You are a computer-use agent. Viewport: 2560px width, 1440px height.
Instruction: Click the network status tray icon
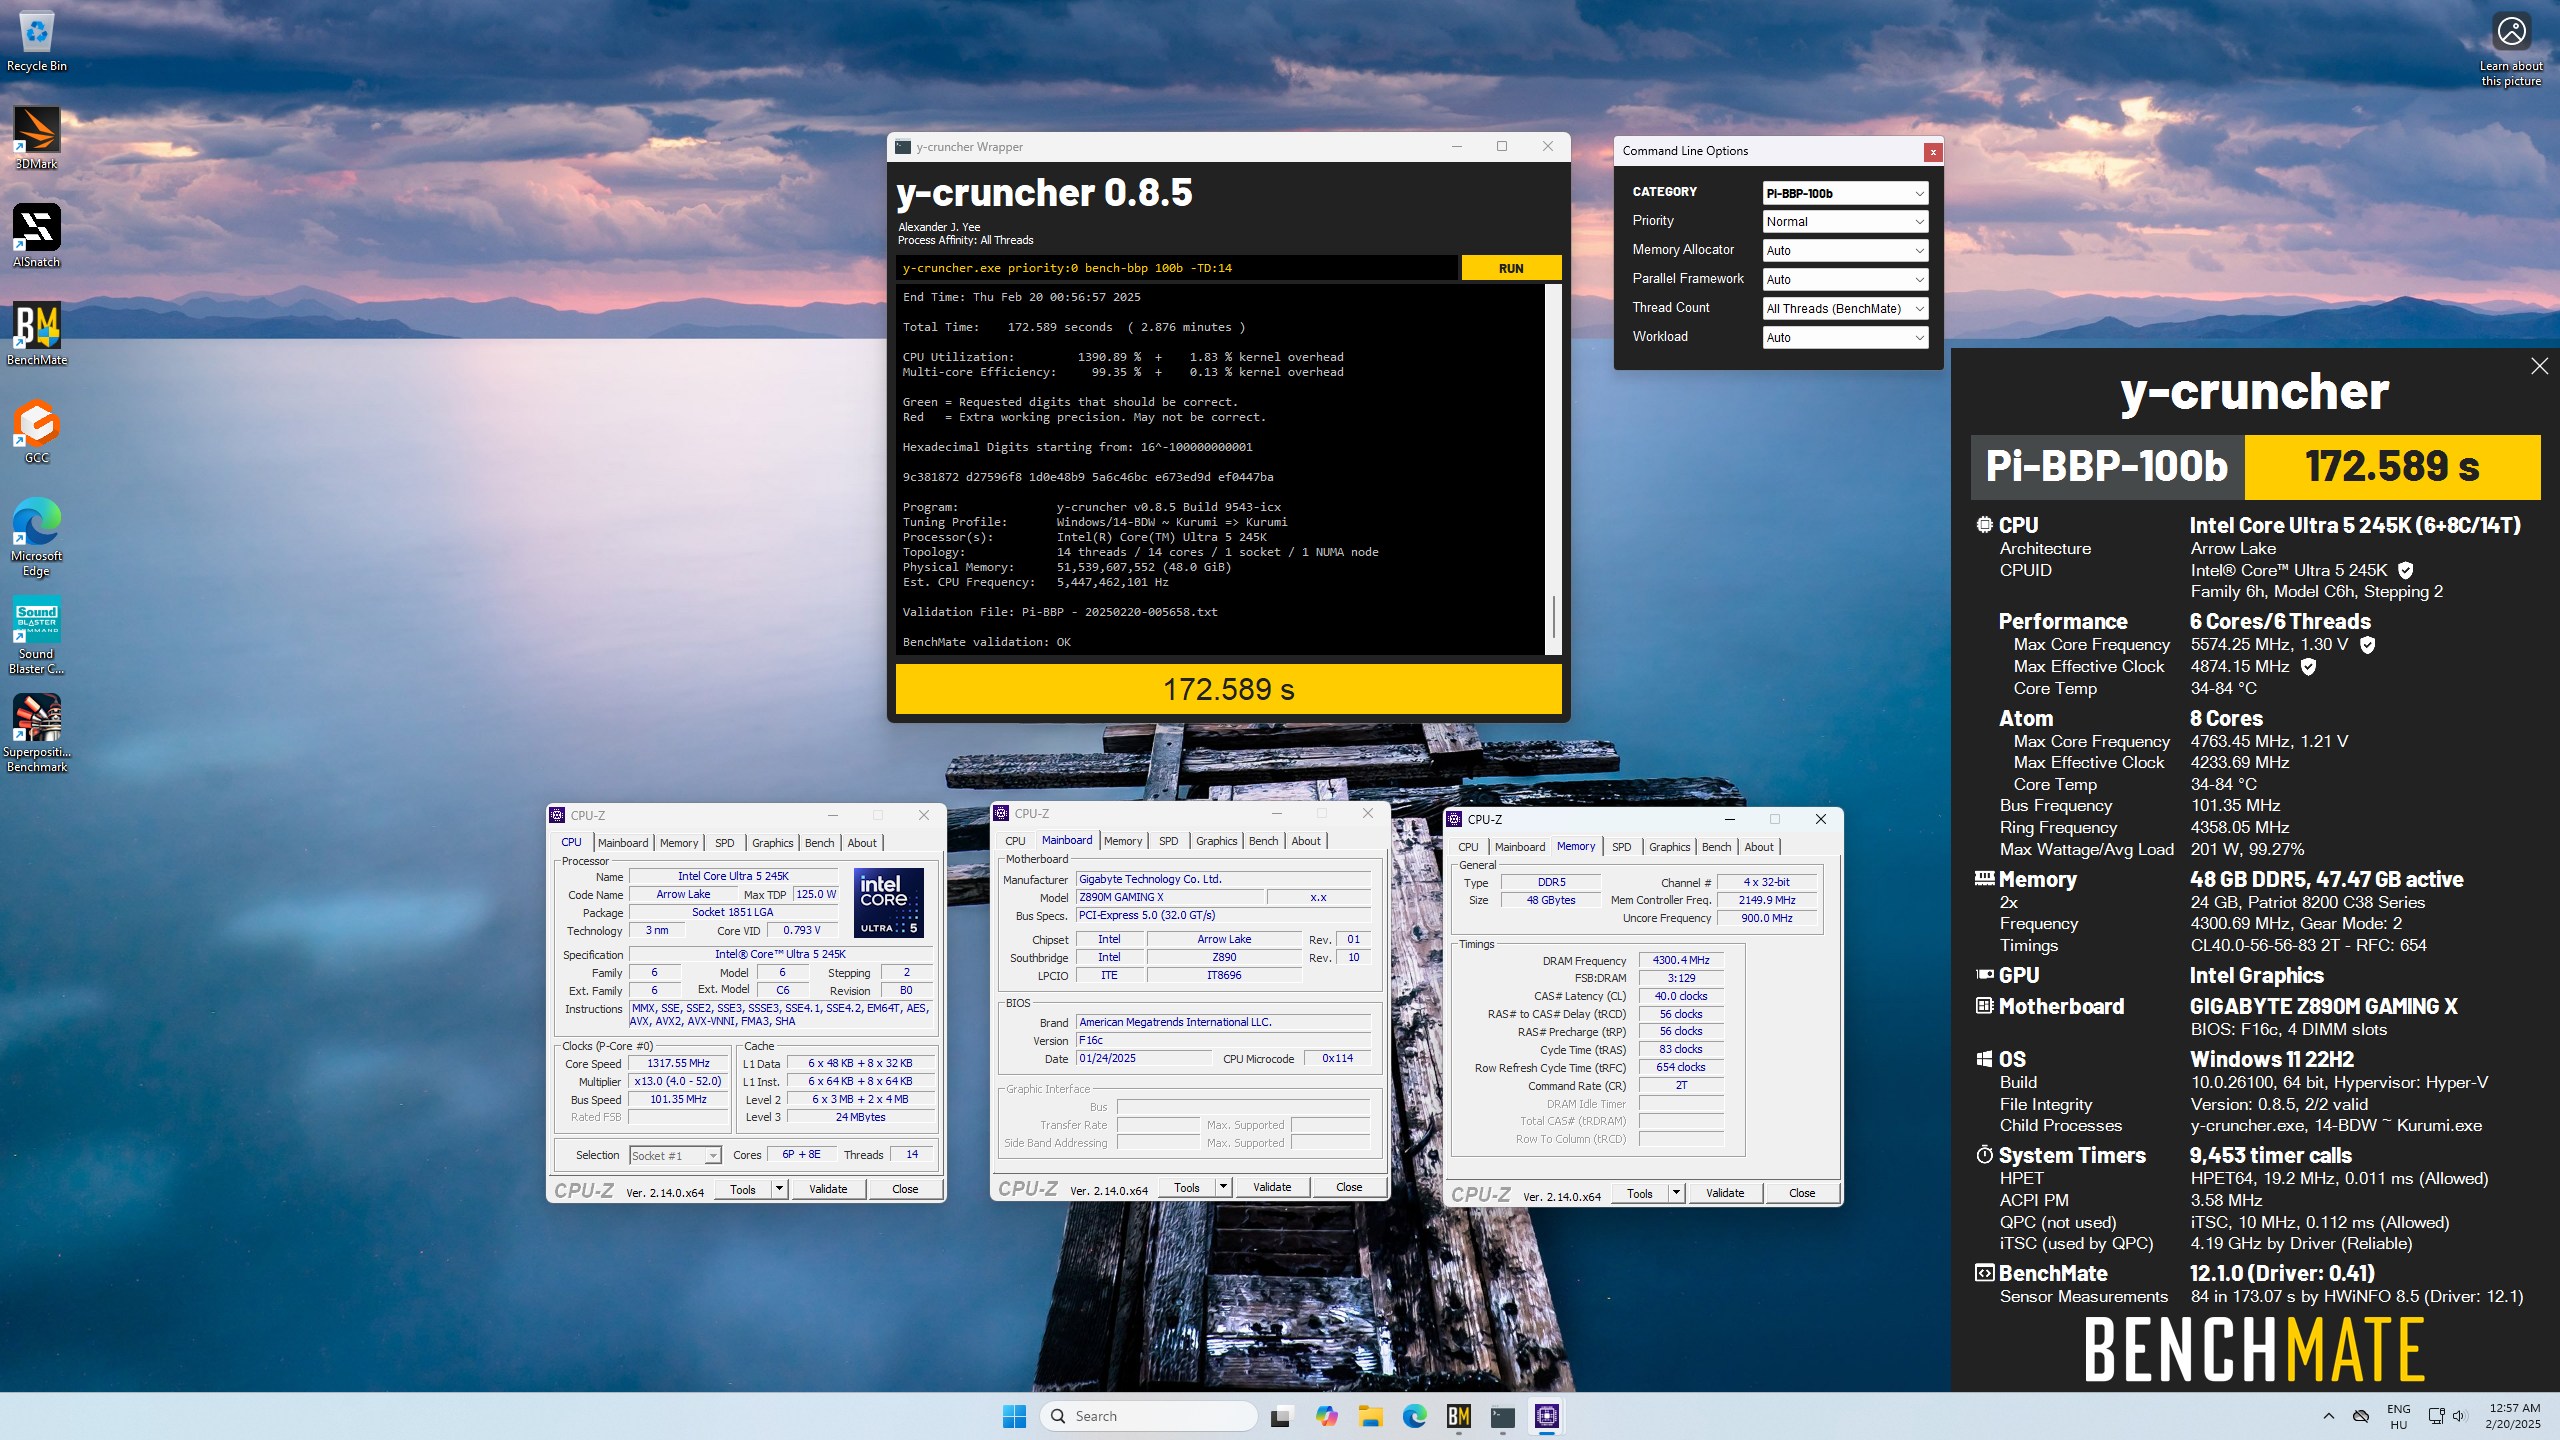click(x=2436, y=1416)
